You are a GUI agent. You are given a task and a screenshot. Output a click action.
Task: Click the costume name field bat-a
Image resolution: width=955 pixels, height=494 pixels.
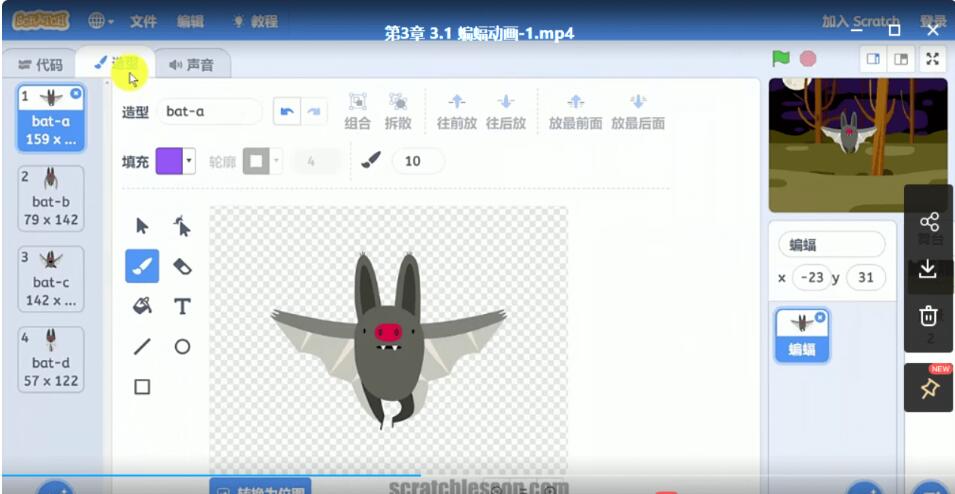[209, 111]
